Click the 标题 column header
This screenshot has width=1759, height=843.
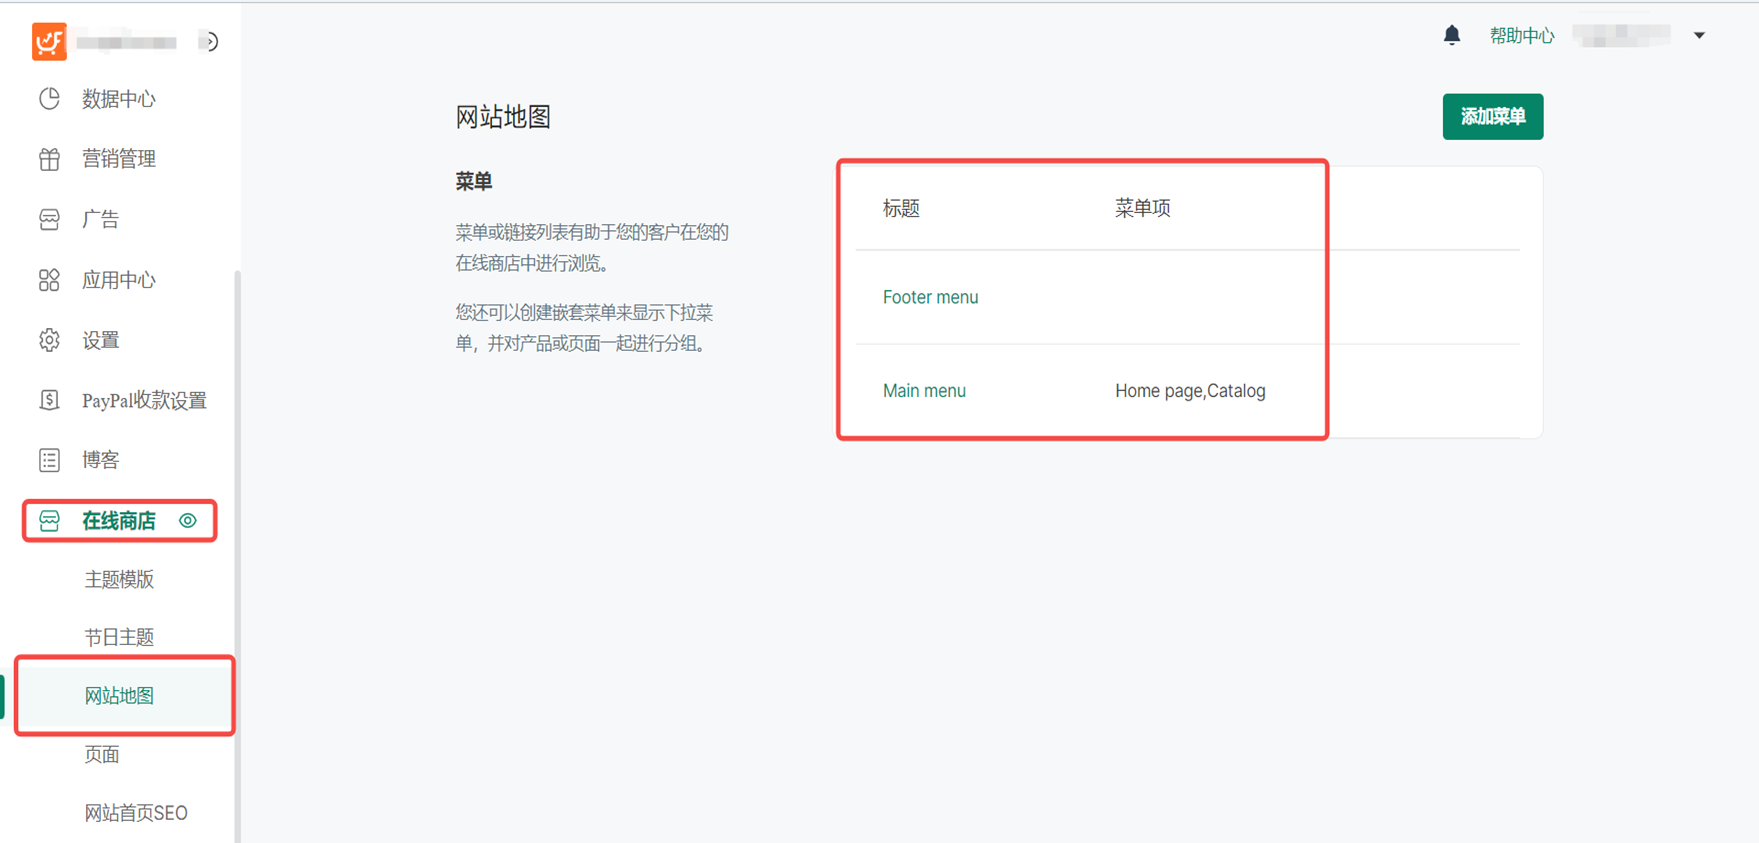click(901, 208)
